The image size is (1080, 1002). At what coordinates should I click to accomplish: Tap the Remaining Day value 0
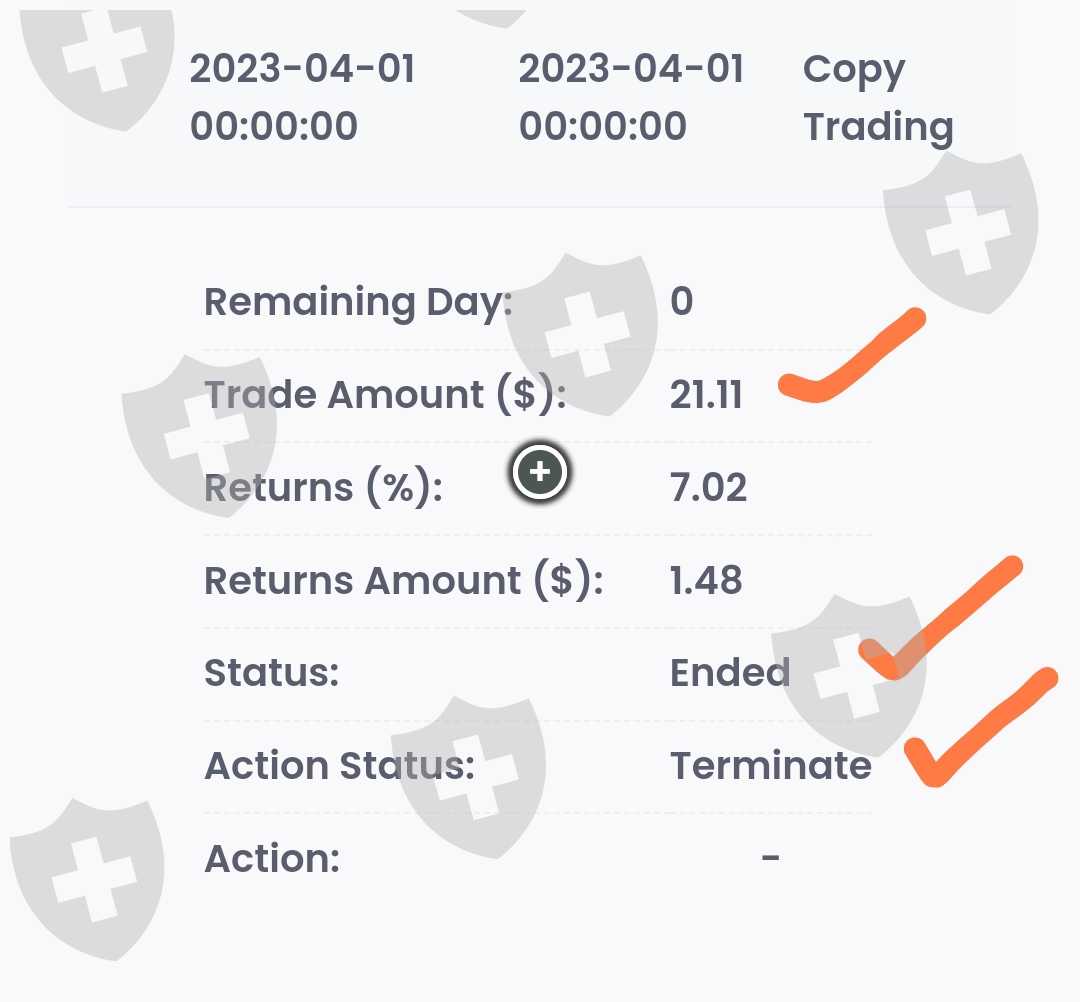[681, 302]
